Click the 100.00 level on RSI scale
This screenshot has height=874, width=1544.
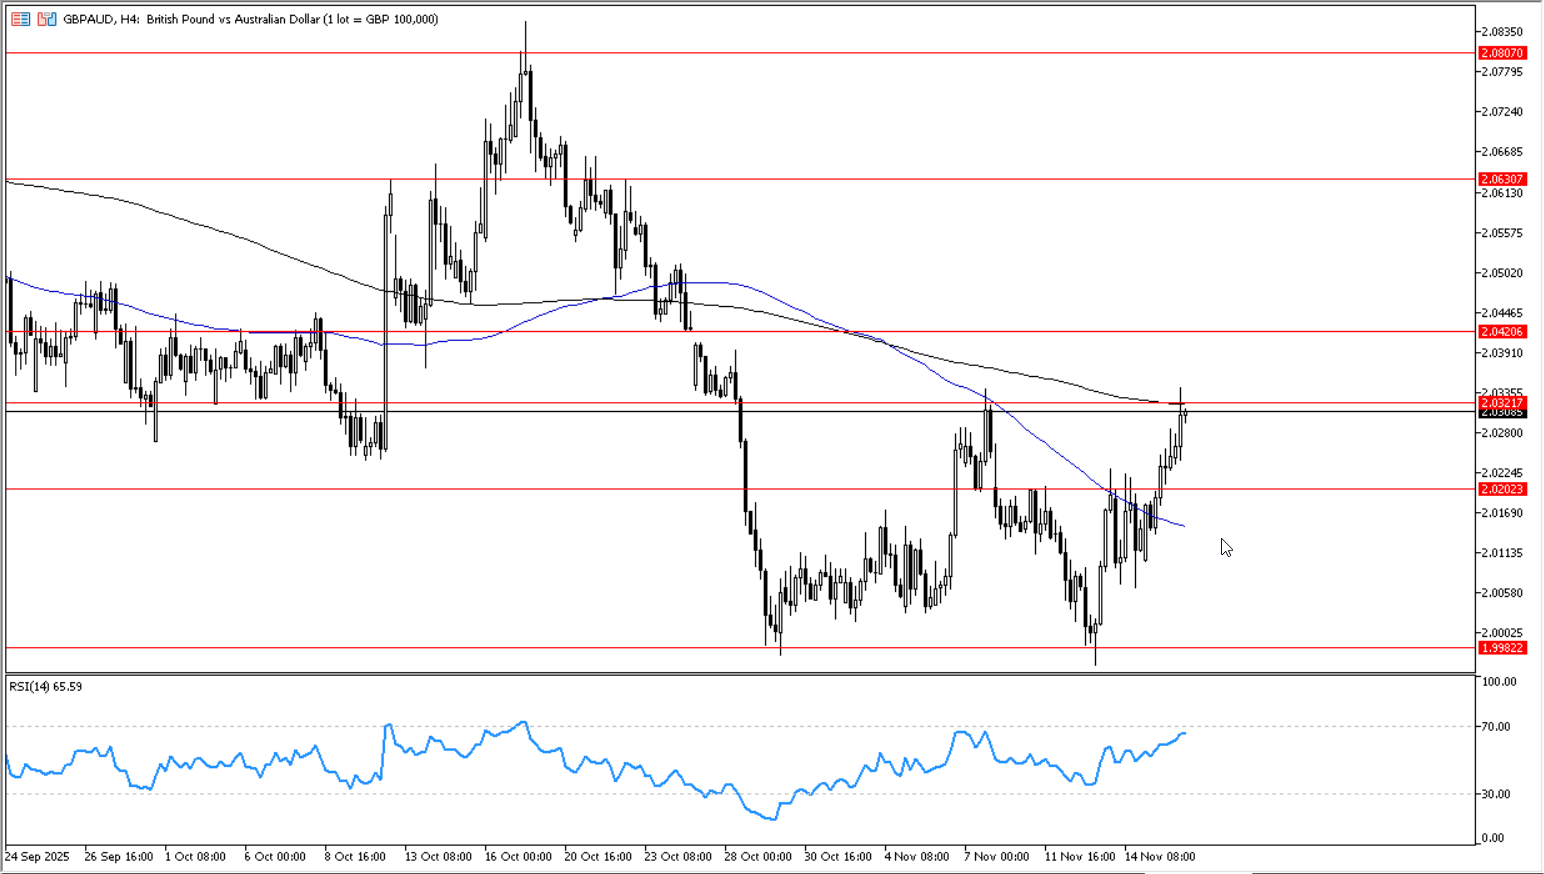coord(1499,681)
